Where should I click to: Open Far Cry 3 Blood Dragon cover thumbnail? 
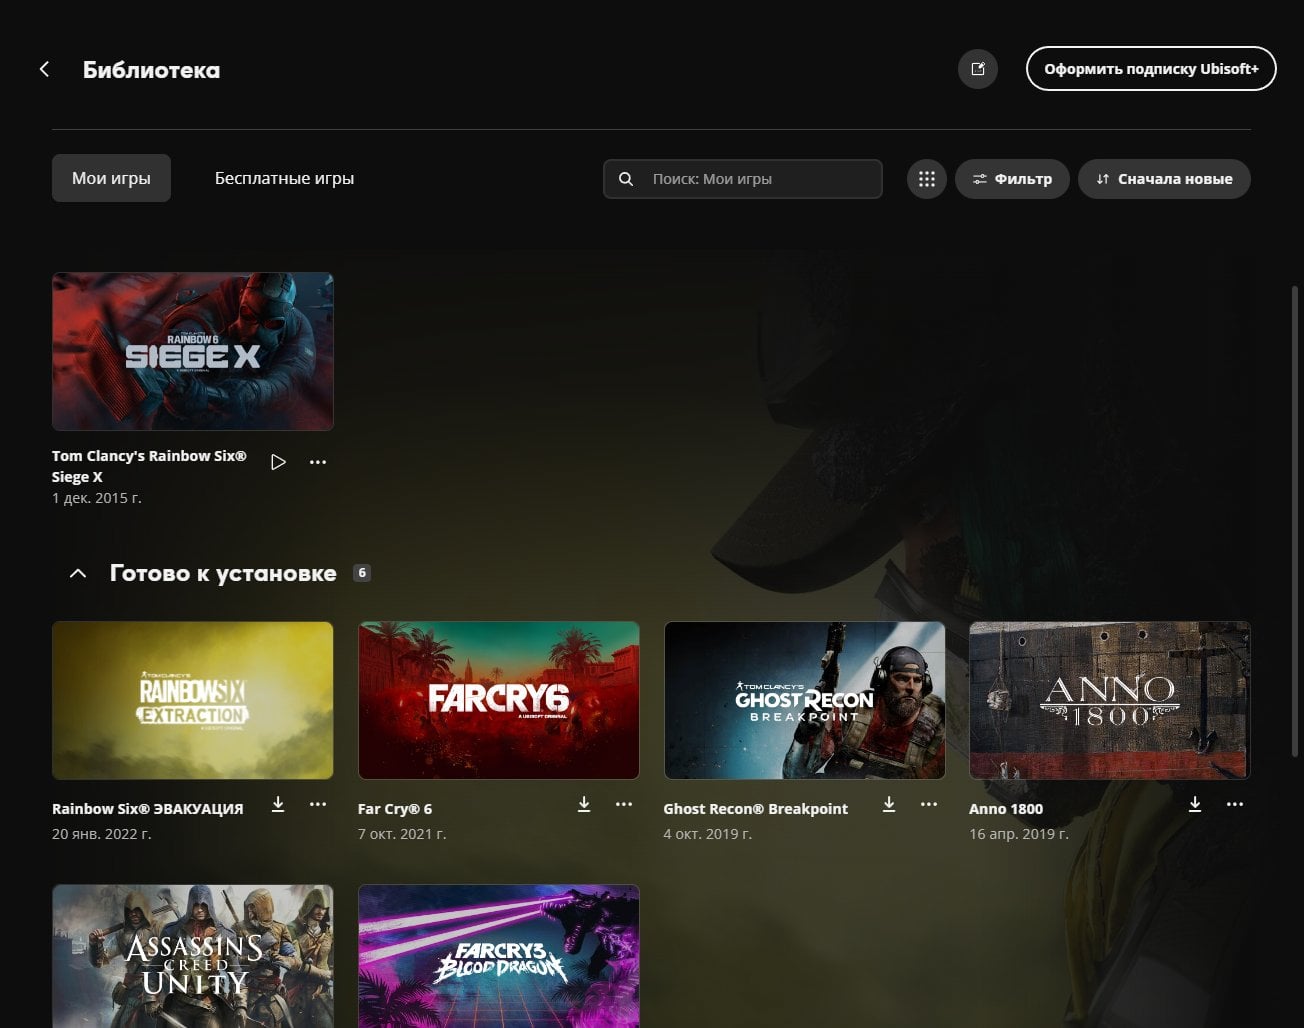coord(499,956)
